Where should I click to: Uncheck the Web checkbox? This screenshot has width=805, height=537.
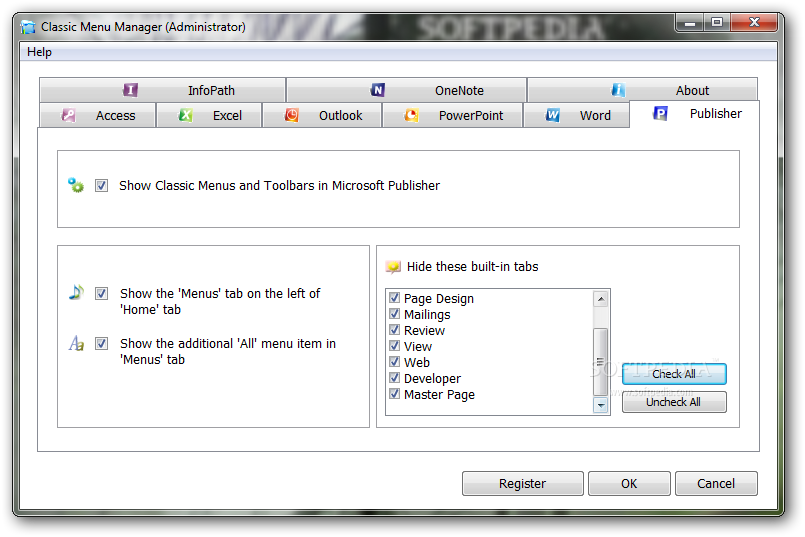[394, 361]
